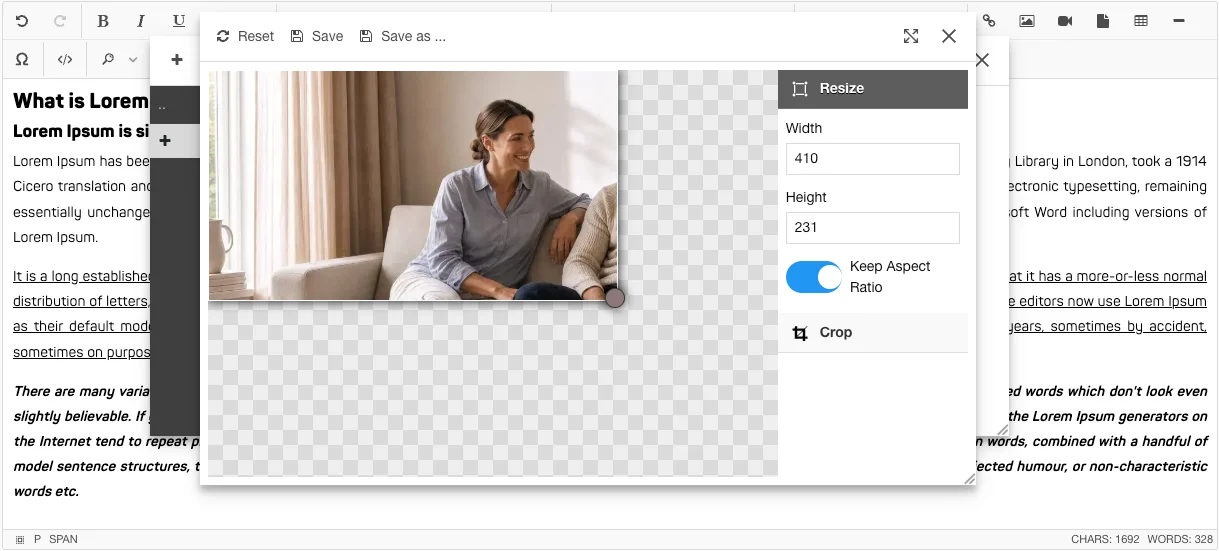The width and height of the screenshot is (1219, 551).
Task: Click the insert link chain icon
Action: click(989, 21)
